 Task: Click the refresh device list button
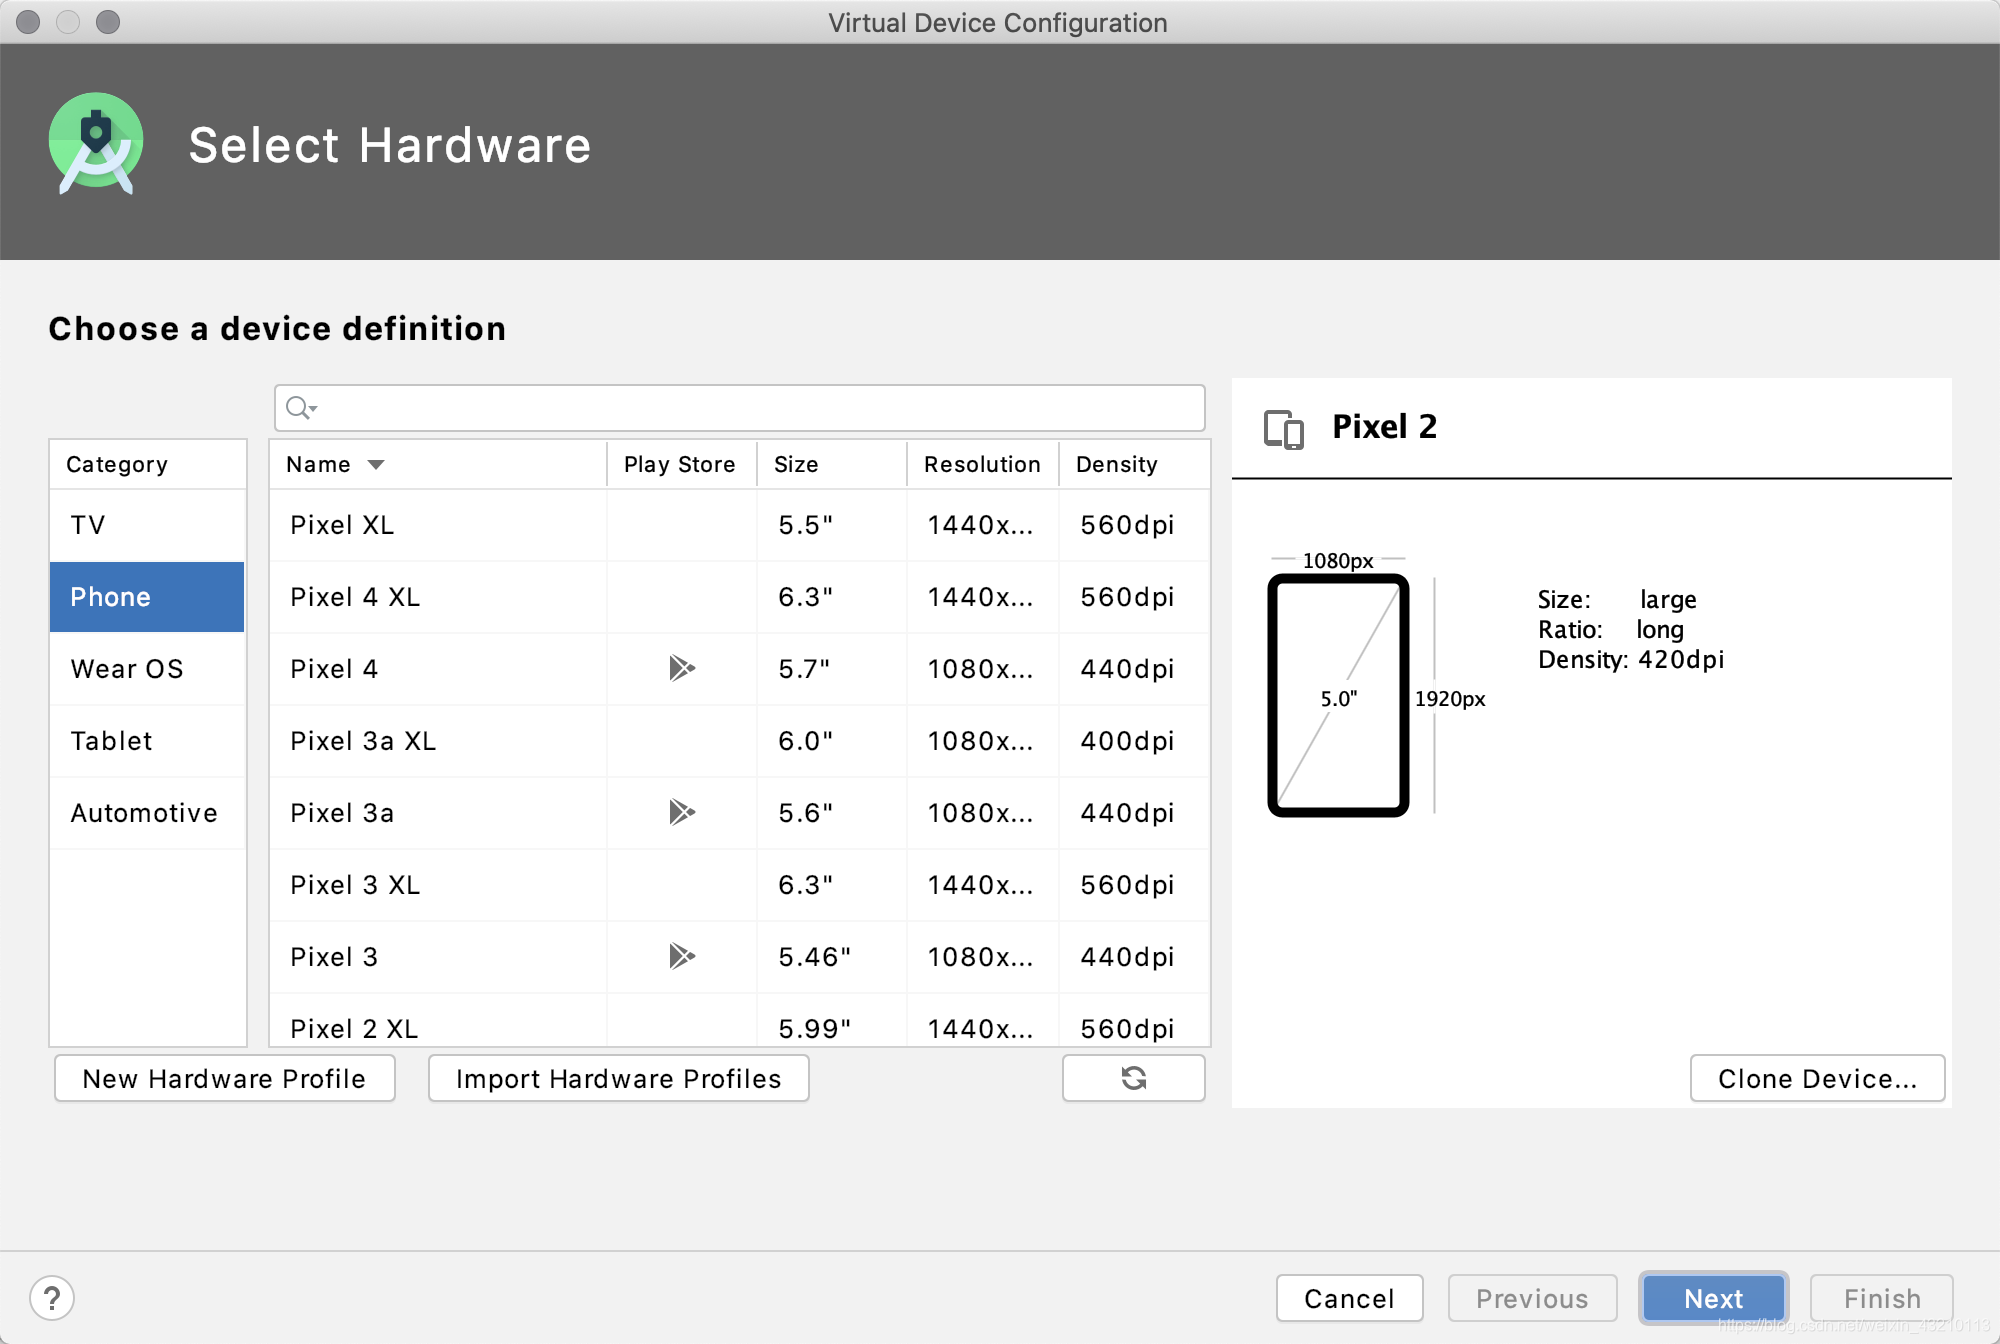pyautogui.click(x=1133, y=1078)
